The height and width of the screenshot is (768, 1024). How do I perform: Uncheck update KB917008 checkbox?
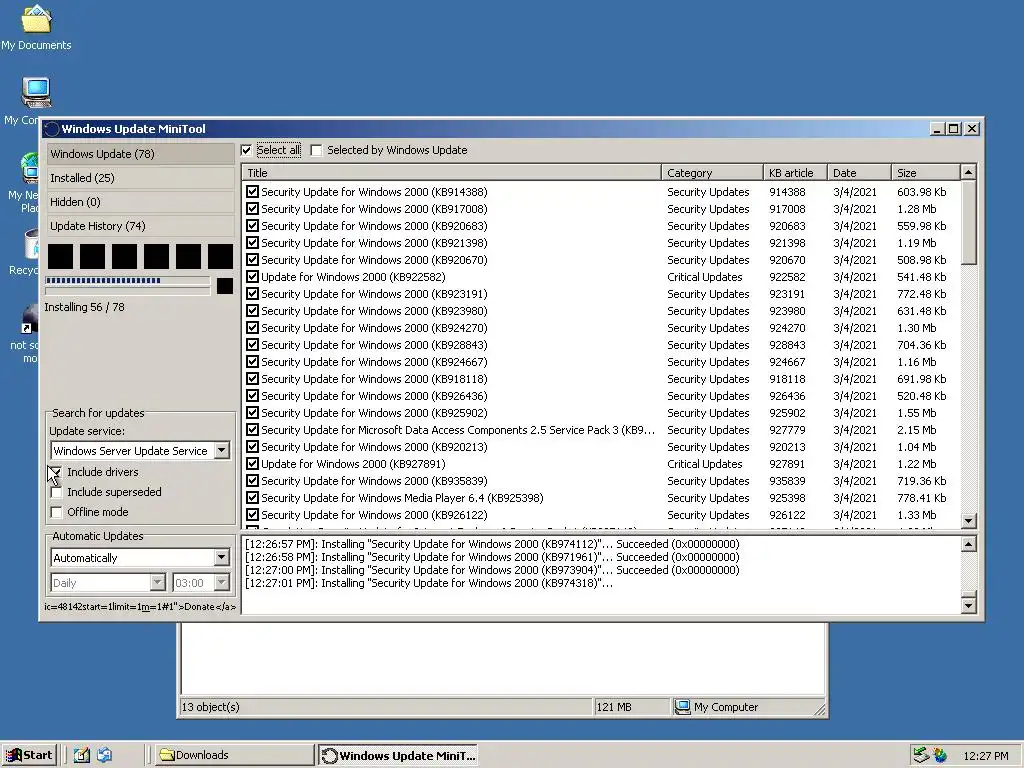[253, 209]
